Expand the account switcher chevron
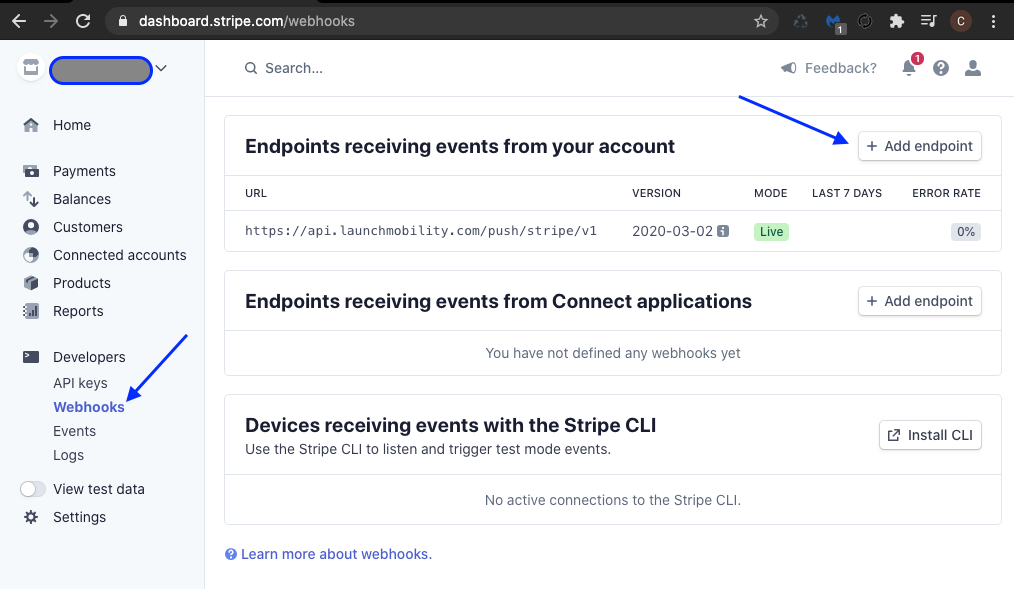Viewport: 1014px width, 589px height. pos(161,68)
